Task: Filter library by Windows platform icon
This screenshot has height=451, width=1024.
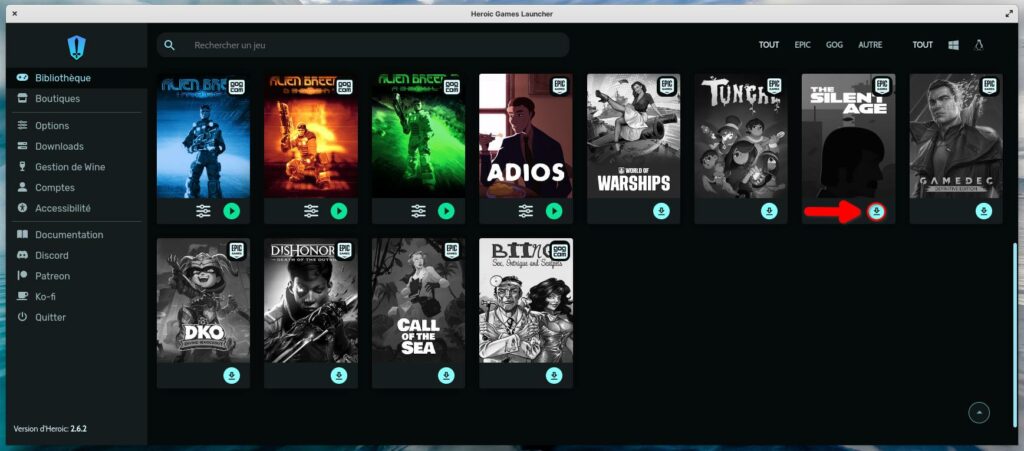Action: pyautogui.click(x=953, y=45)
